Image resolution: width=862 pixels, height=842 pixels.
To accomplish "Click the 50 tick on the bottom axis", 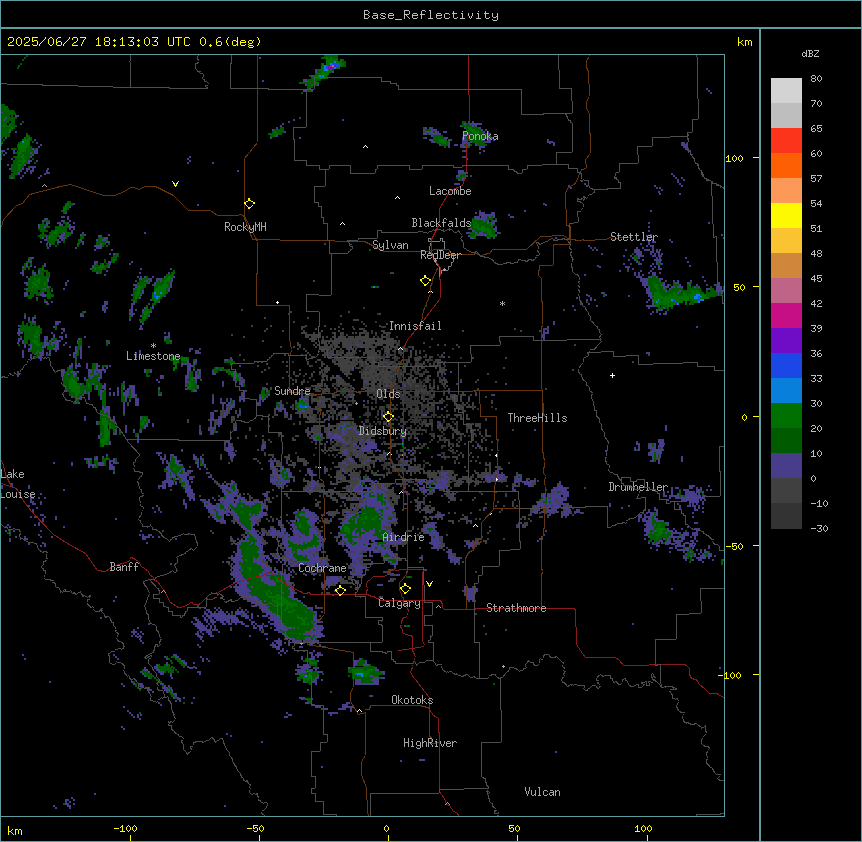I will [x=514, y=828].
